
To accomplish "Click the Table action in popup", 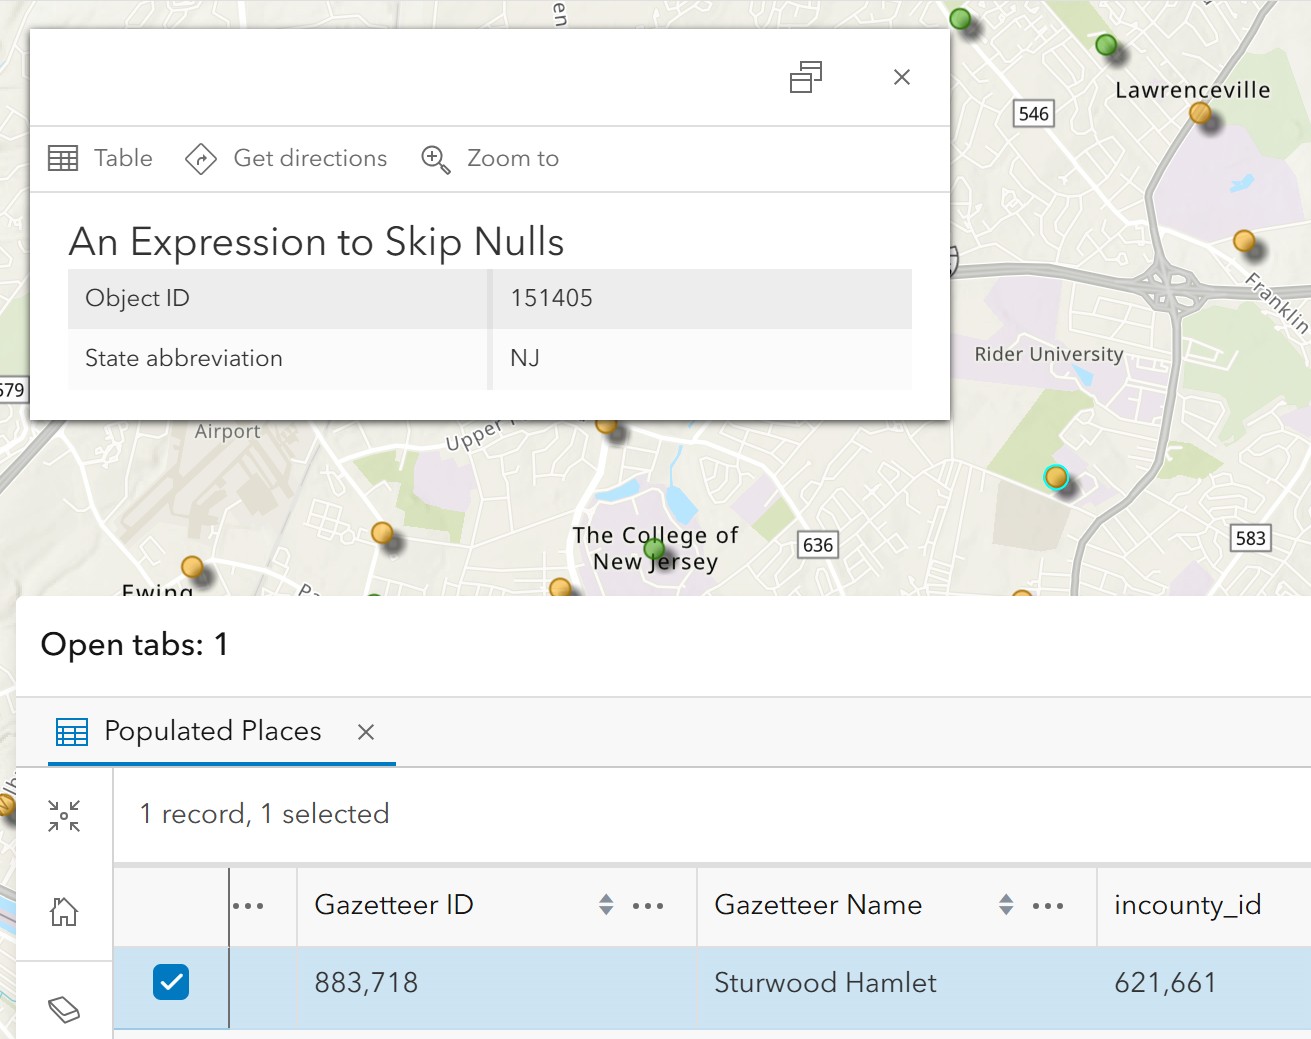I will [x=101, y=158].
